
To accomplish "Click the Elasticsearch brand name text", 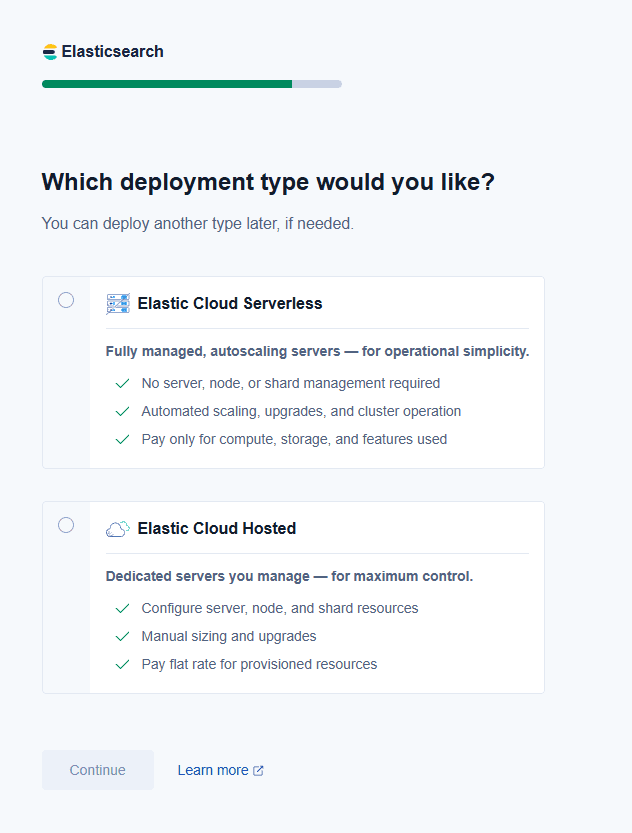I will pyautogui.click(x=112, y=52).
